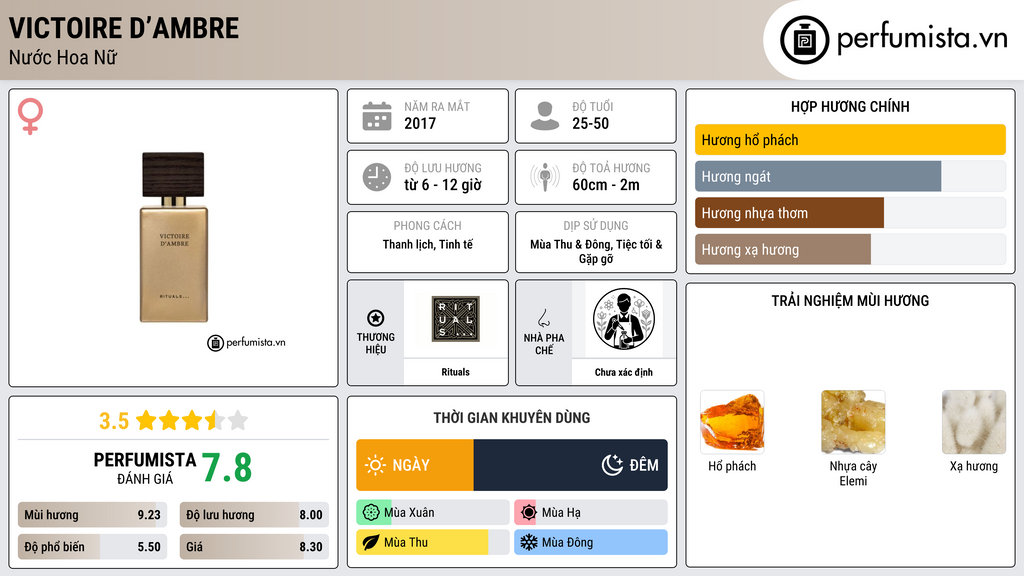The width and height of the screenshot is (1024, 576).
Task: Click the summer sun icon beside Mùa Hạ
Action: tap(528, 513)
